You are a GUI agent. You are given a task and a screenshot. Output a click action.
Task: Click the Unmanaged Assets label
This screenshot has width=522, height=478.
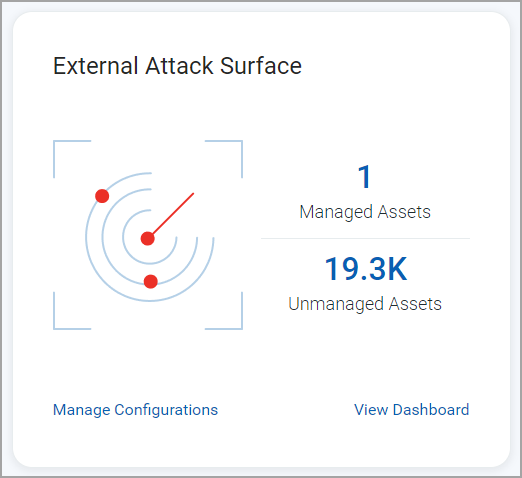point(365,304)
